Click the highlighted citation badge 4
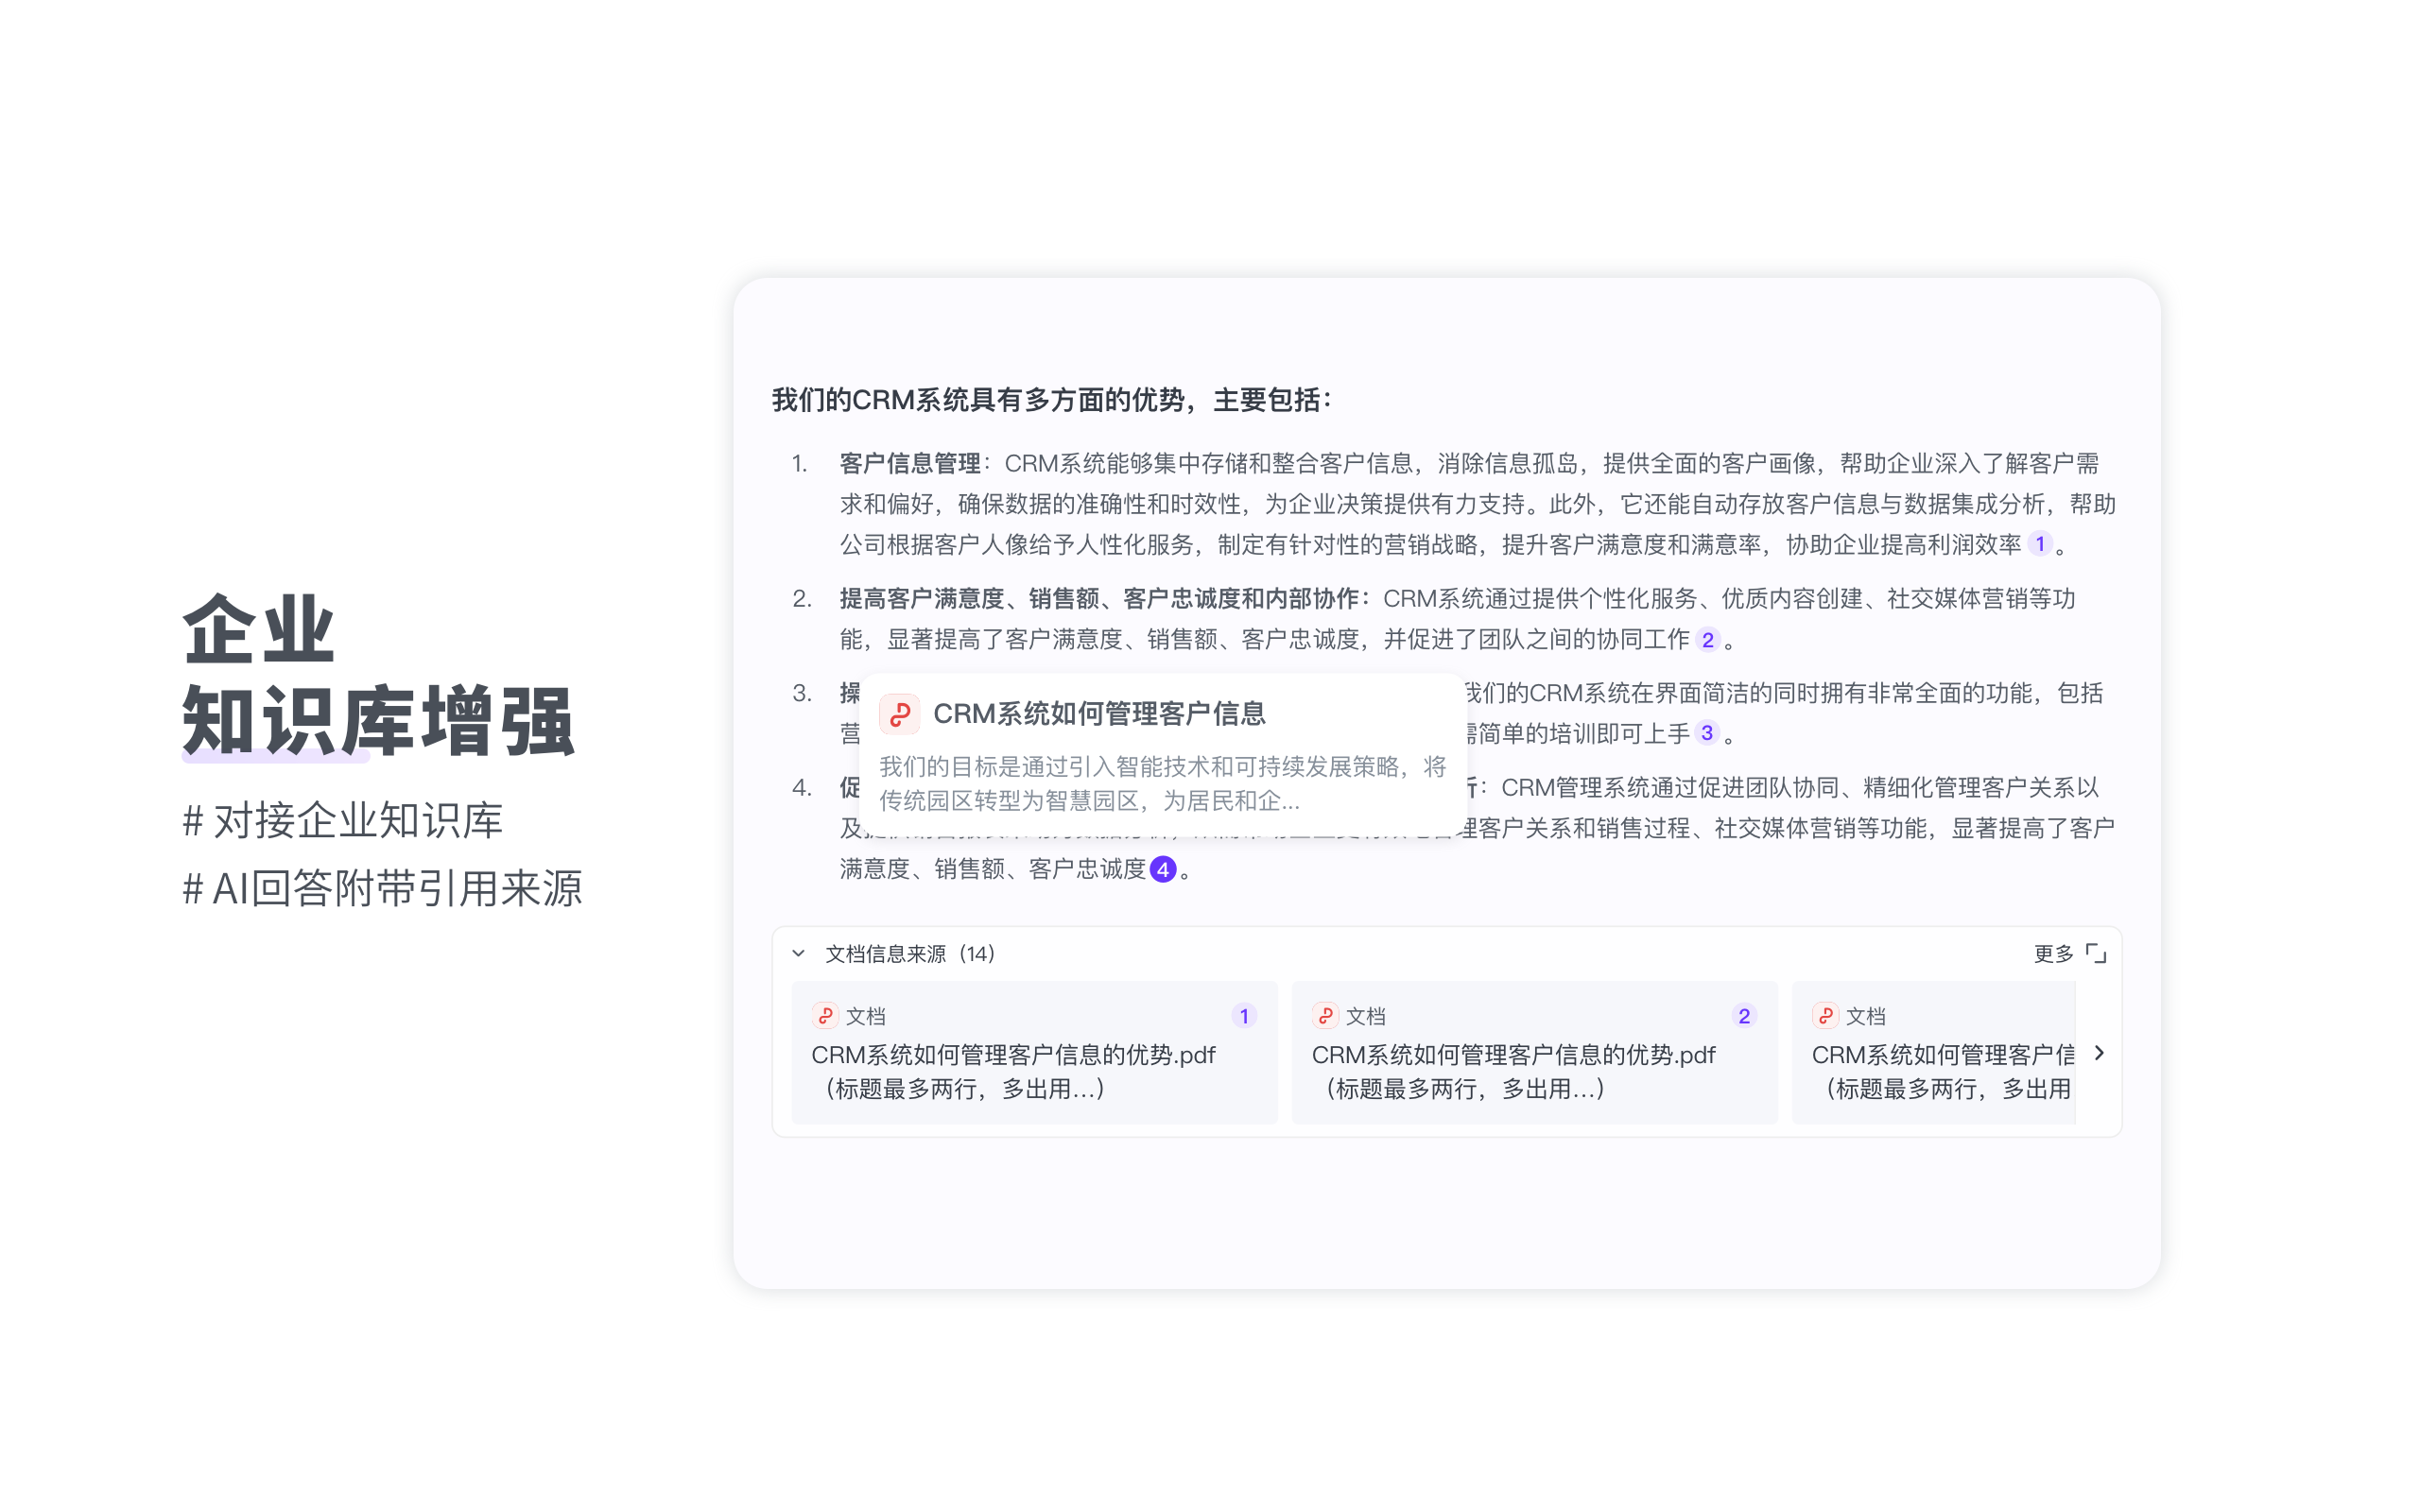Screen dimensions: 2420x1512 pos(1163,869)
